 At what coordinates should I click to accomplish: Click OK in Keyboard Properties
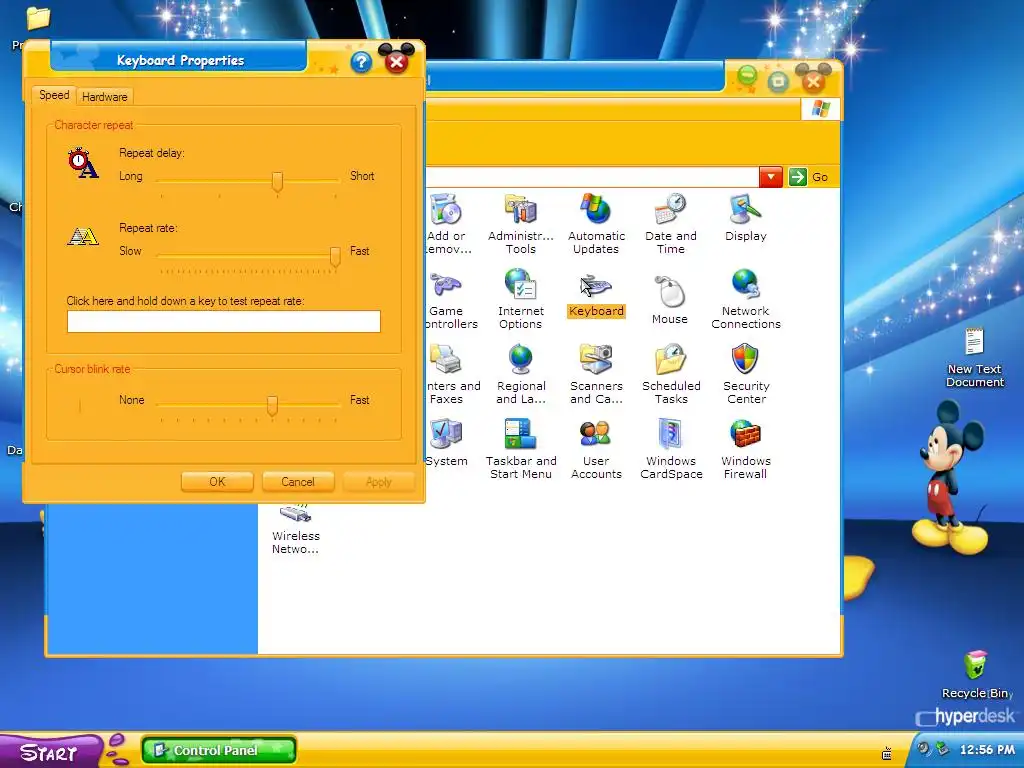(217, 482)
